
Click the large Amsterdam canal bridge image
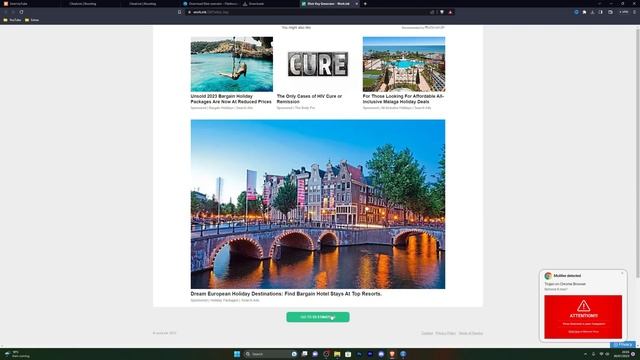318,204
